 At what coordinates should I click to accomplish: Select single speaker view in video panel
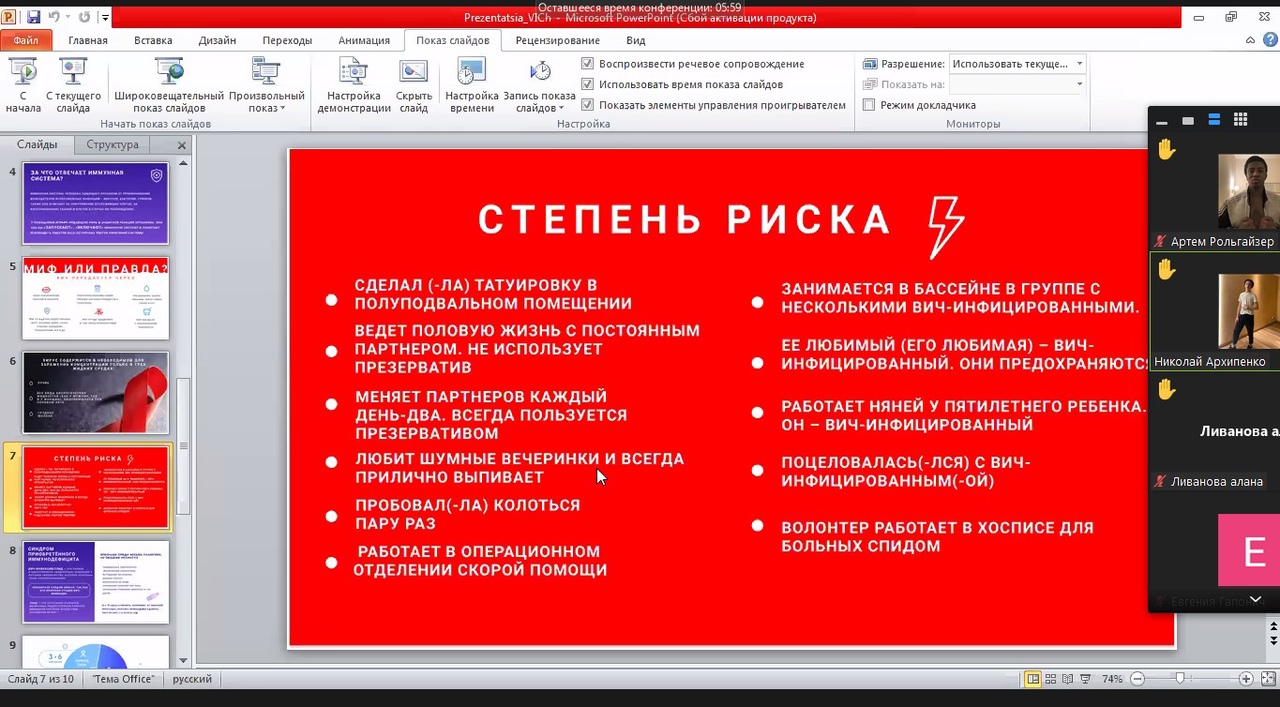click(x=1188, y=121)
